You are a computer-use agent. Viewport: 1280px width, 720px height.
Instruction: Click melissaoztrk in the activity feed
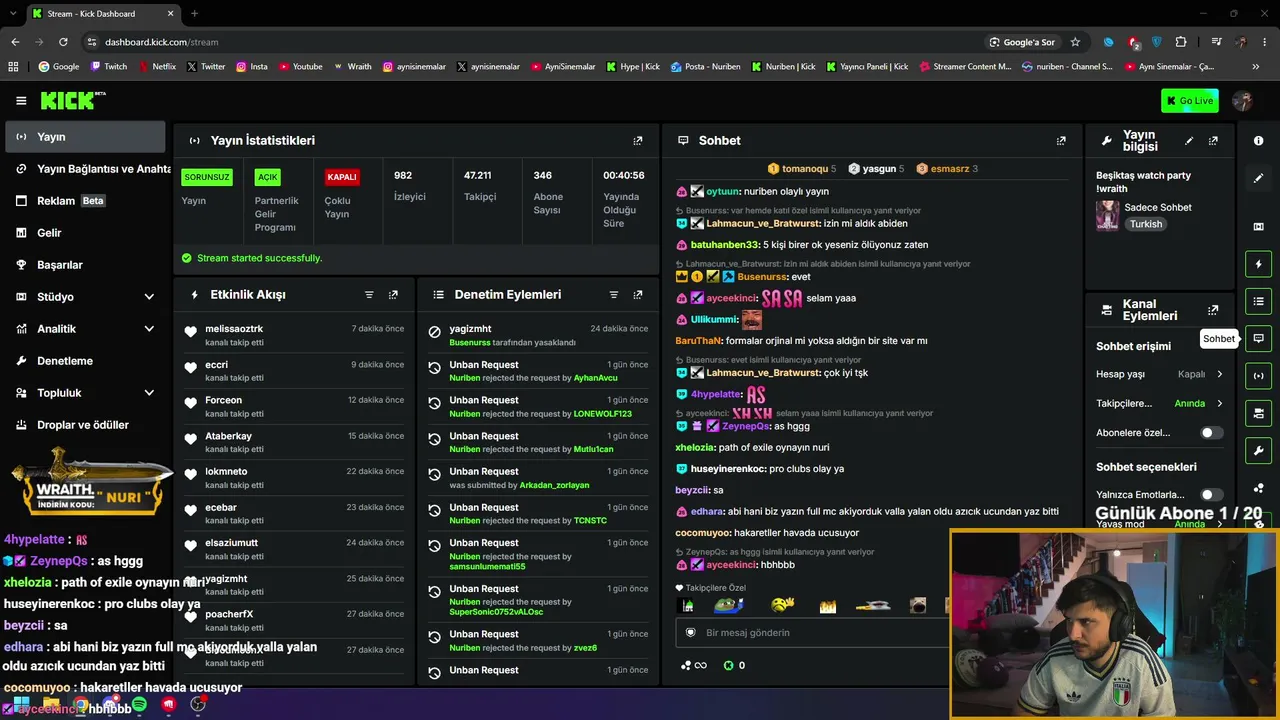click(x=234, y=329)
